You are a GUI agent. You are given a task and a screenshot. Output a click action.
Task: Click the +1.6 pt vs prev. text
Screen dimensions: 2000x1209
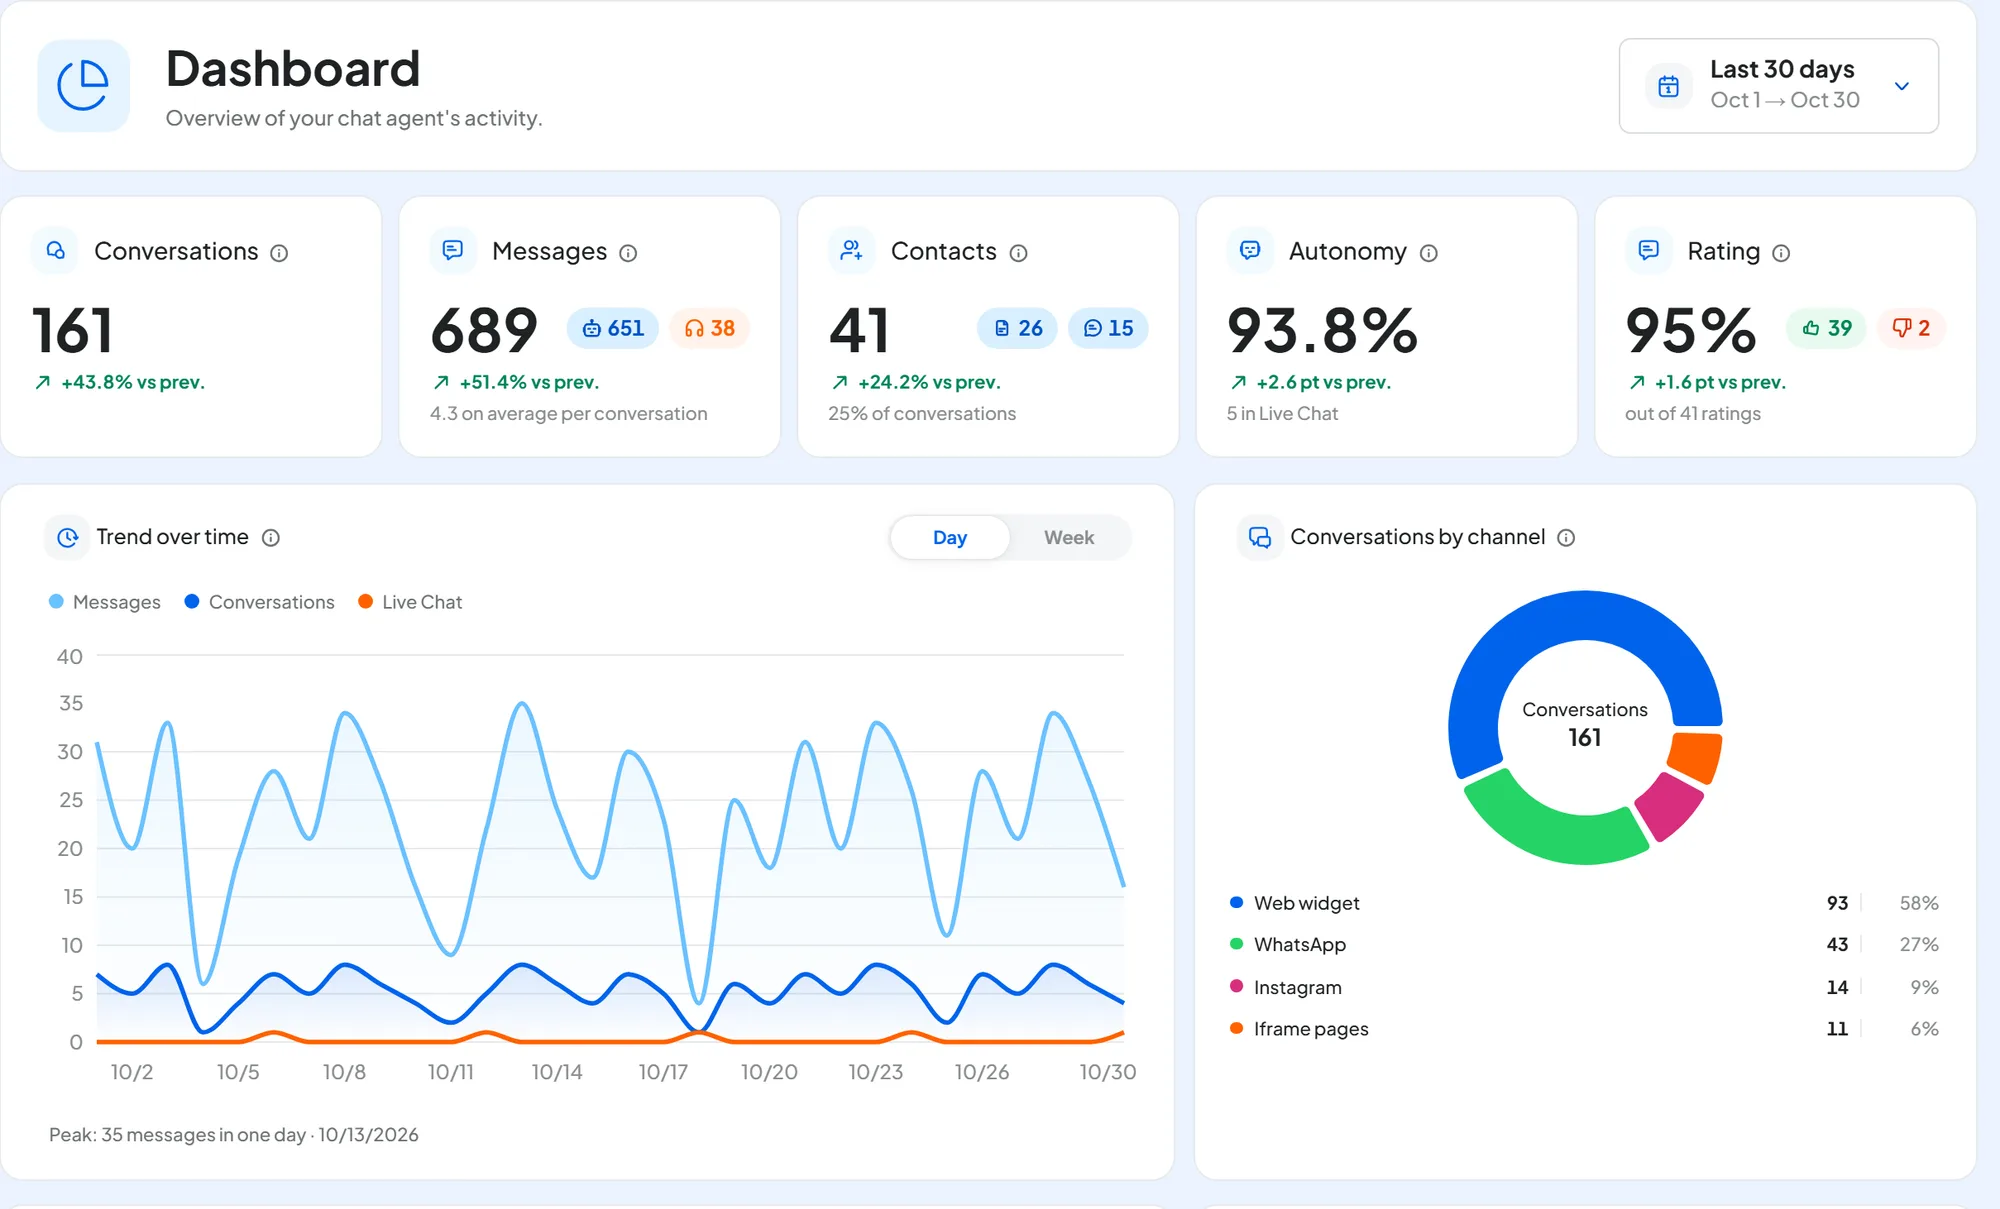coord(1720,382)
